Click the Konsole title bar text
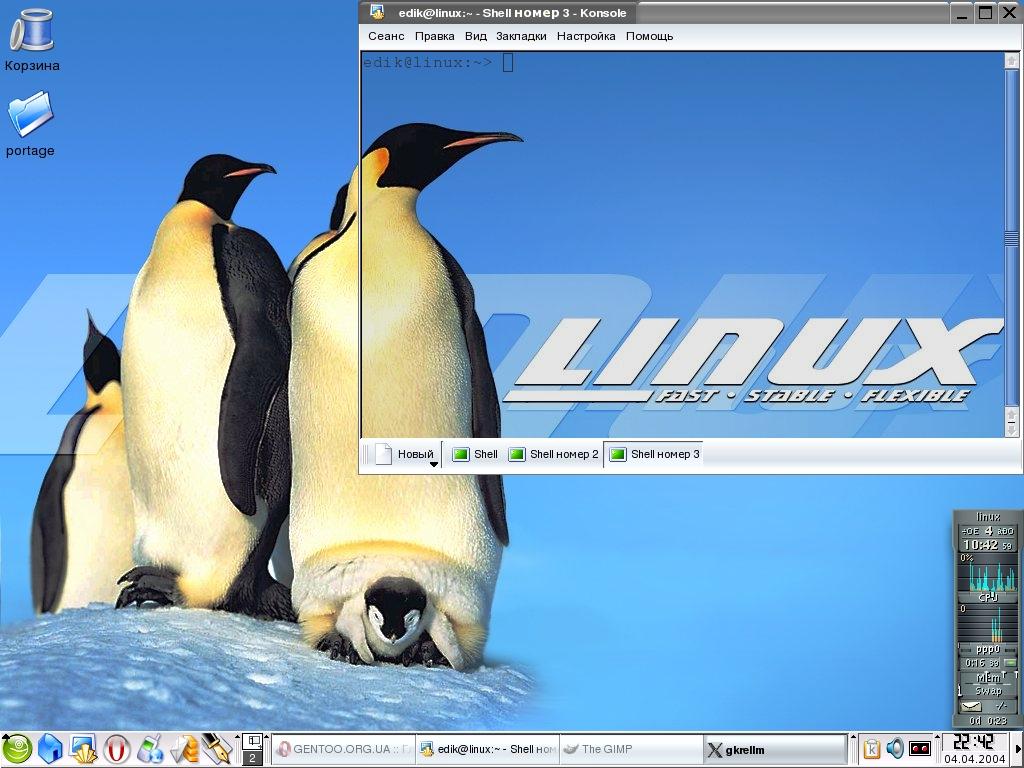Screen dimensions: 1024x768 click(512, 12)
